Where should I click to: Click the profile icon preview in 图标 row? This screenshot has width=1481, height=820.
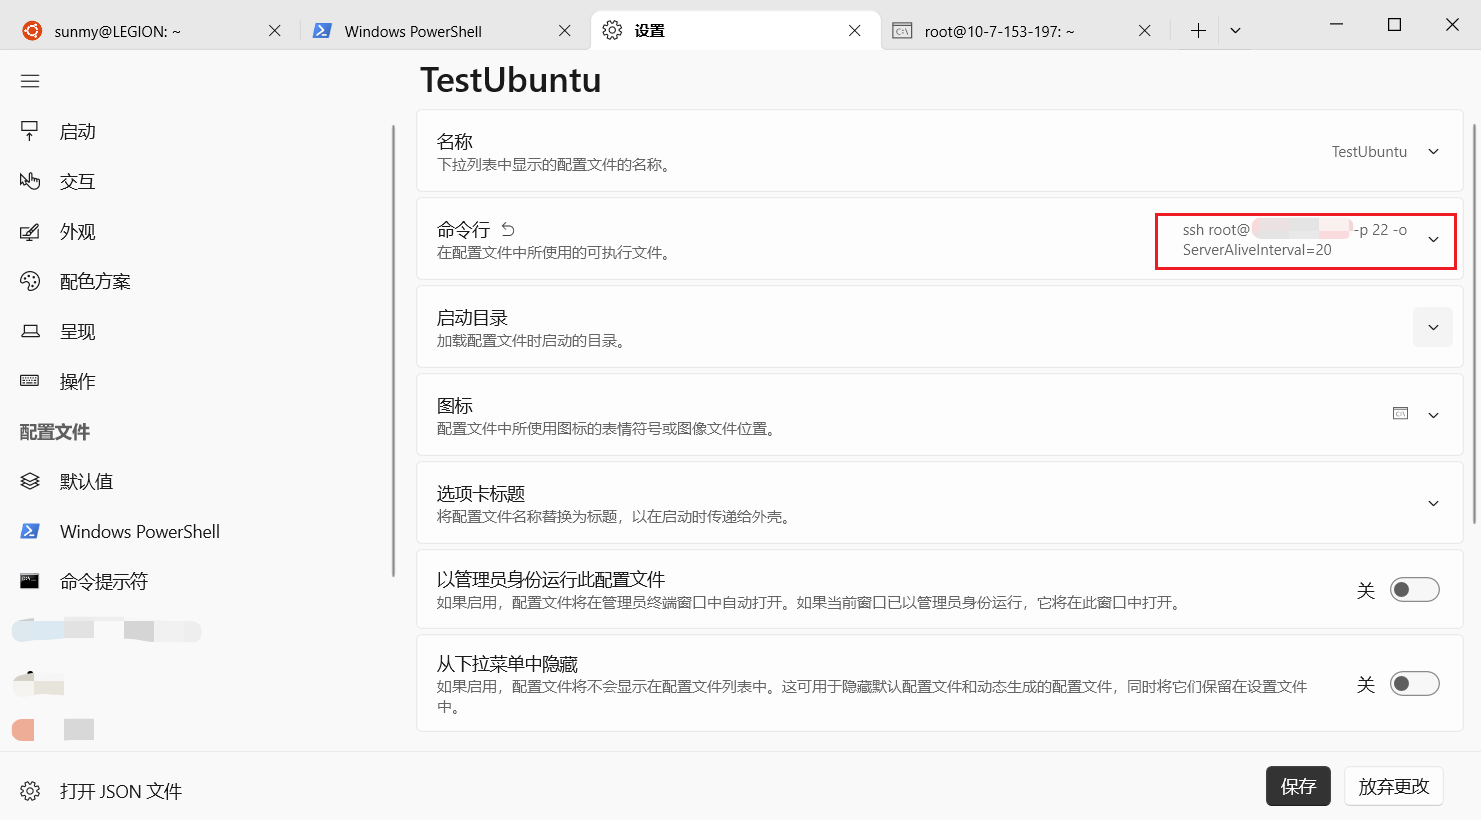coord(1400,413)
